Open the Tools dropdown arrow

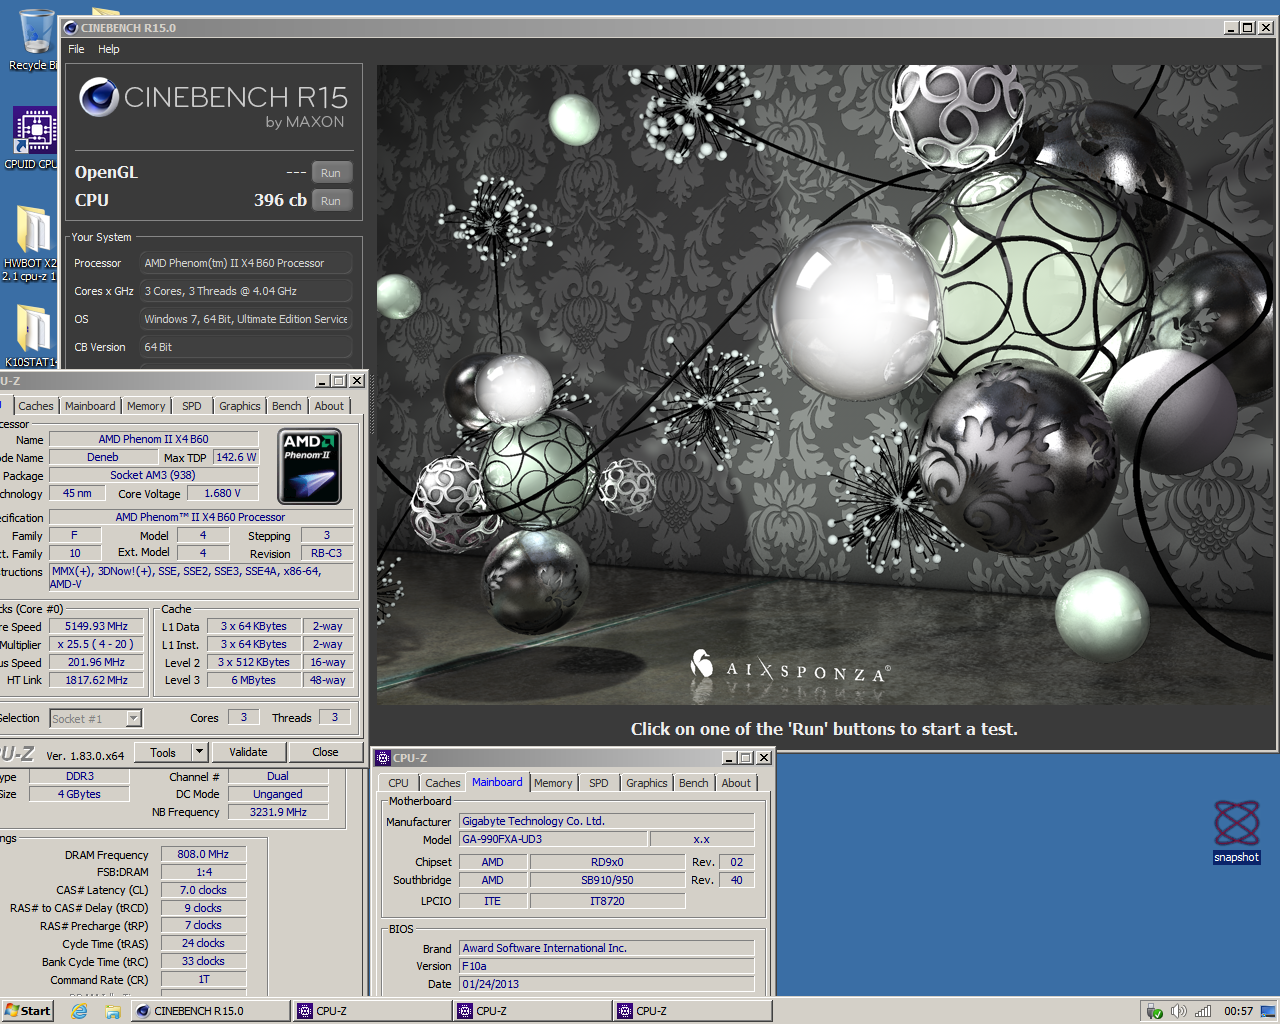[199, 753]
